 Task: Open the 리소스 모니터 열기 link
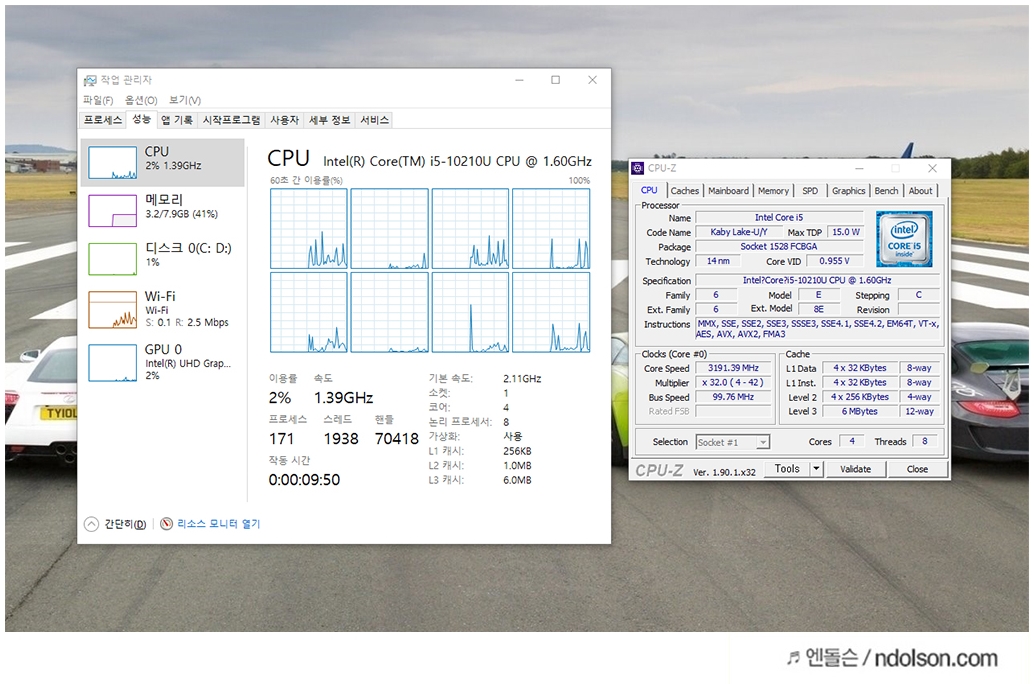pos(218,524)
